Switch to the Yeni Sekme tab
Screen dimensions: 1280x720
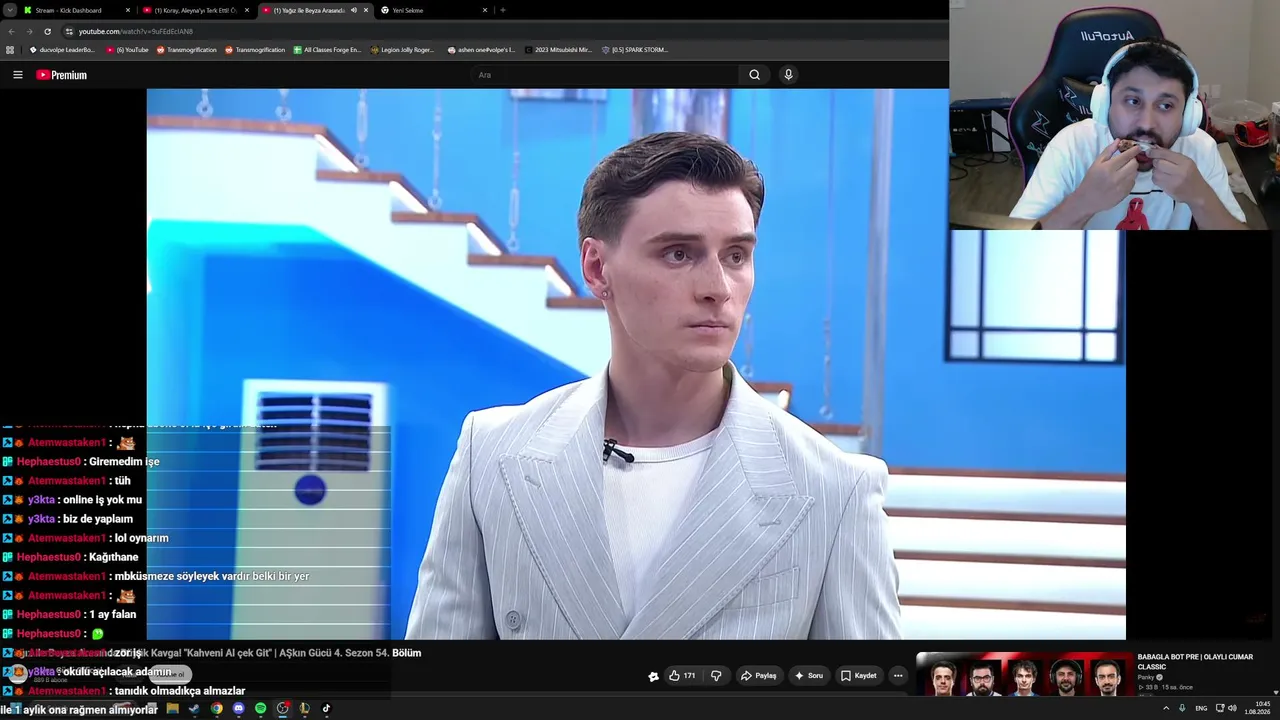pos(434,10)
